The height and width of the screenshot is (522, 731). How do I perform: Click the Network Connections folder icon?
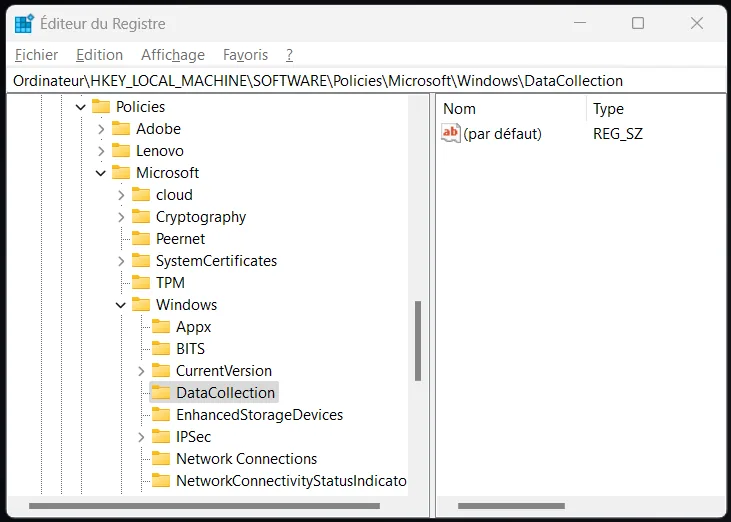pyautogui.click(x=161, y=459)
